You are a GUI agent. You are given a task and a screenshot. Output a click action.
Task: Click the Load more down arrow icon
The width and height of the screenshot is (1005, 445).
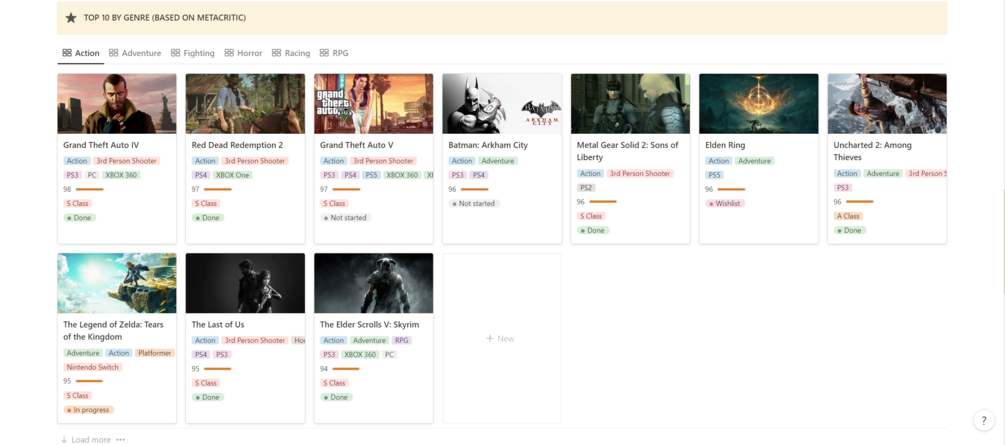click(64, 440)
